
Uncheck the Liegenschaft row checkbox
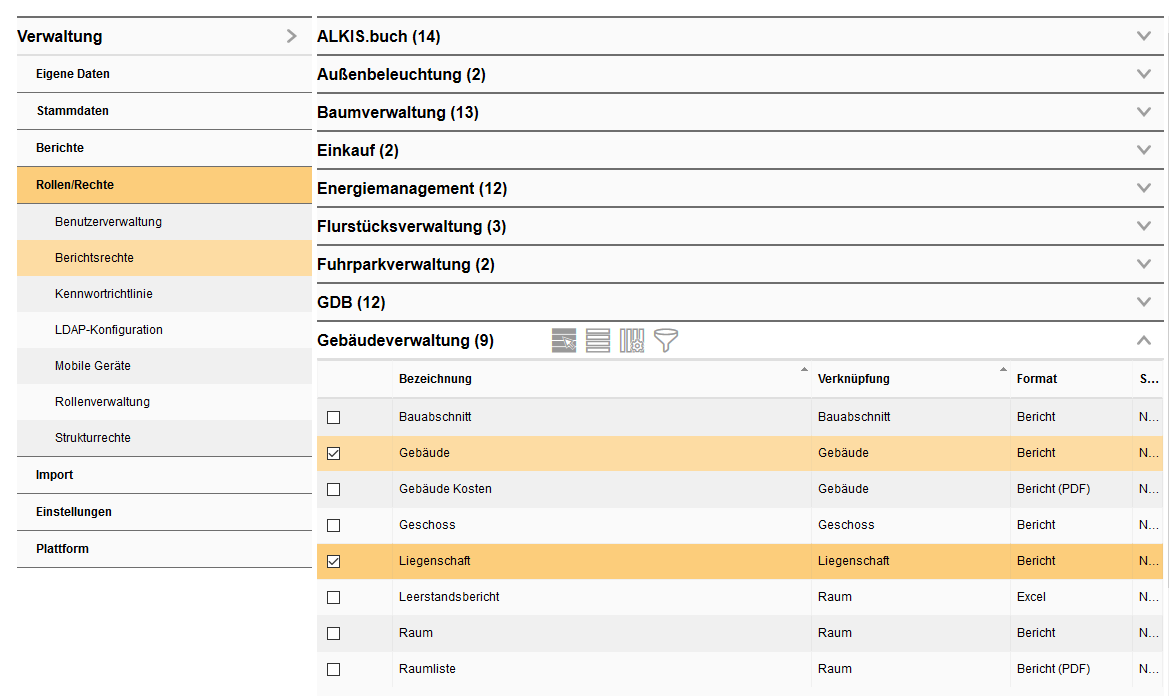click(x=334, y=561)
